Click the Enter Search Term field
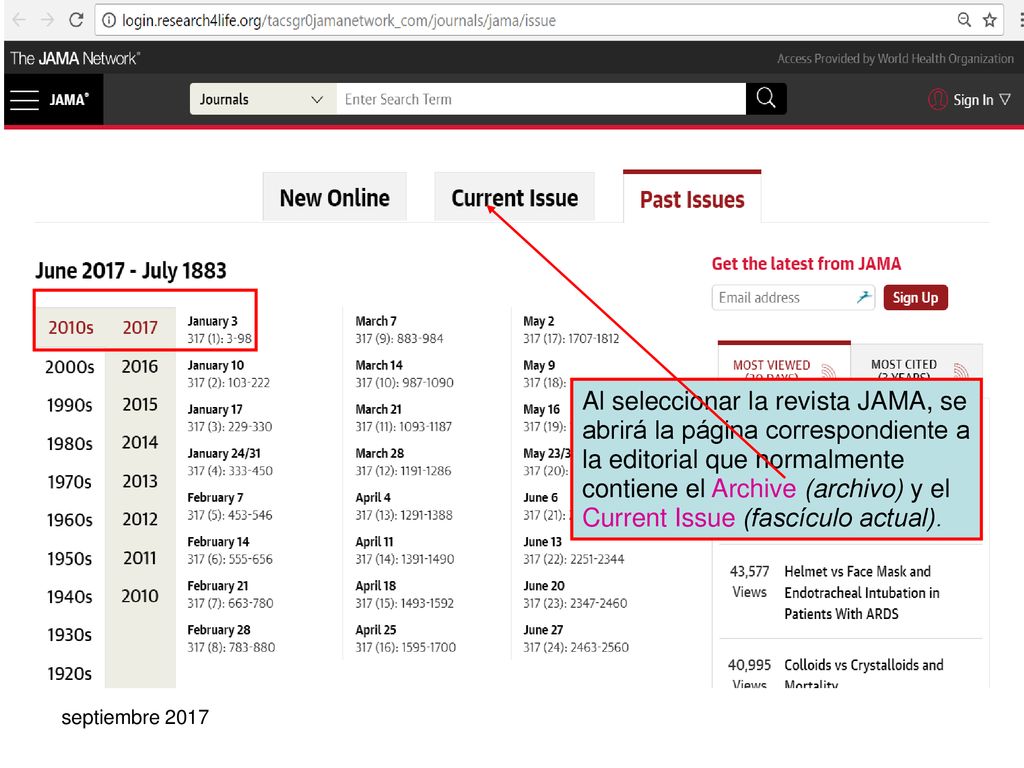The image size is (1024, 768). tap(541, 99)
